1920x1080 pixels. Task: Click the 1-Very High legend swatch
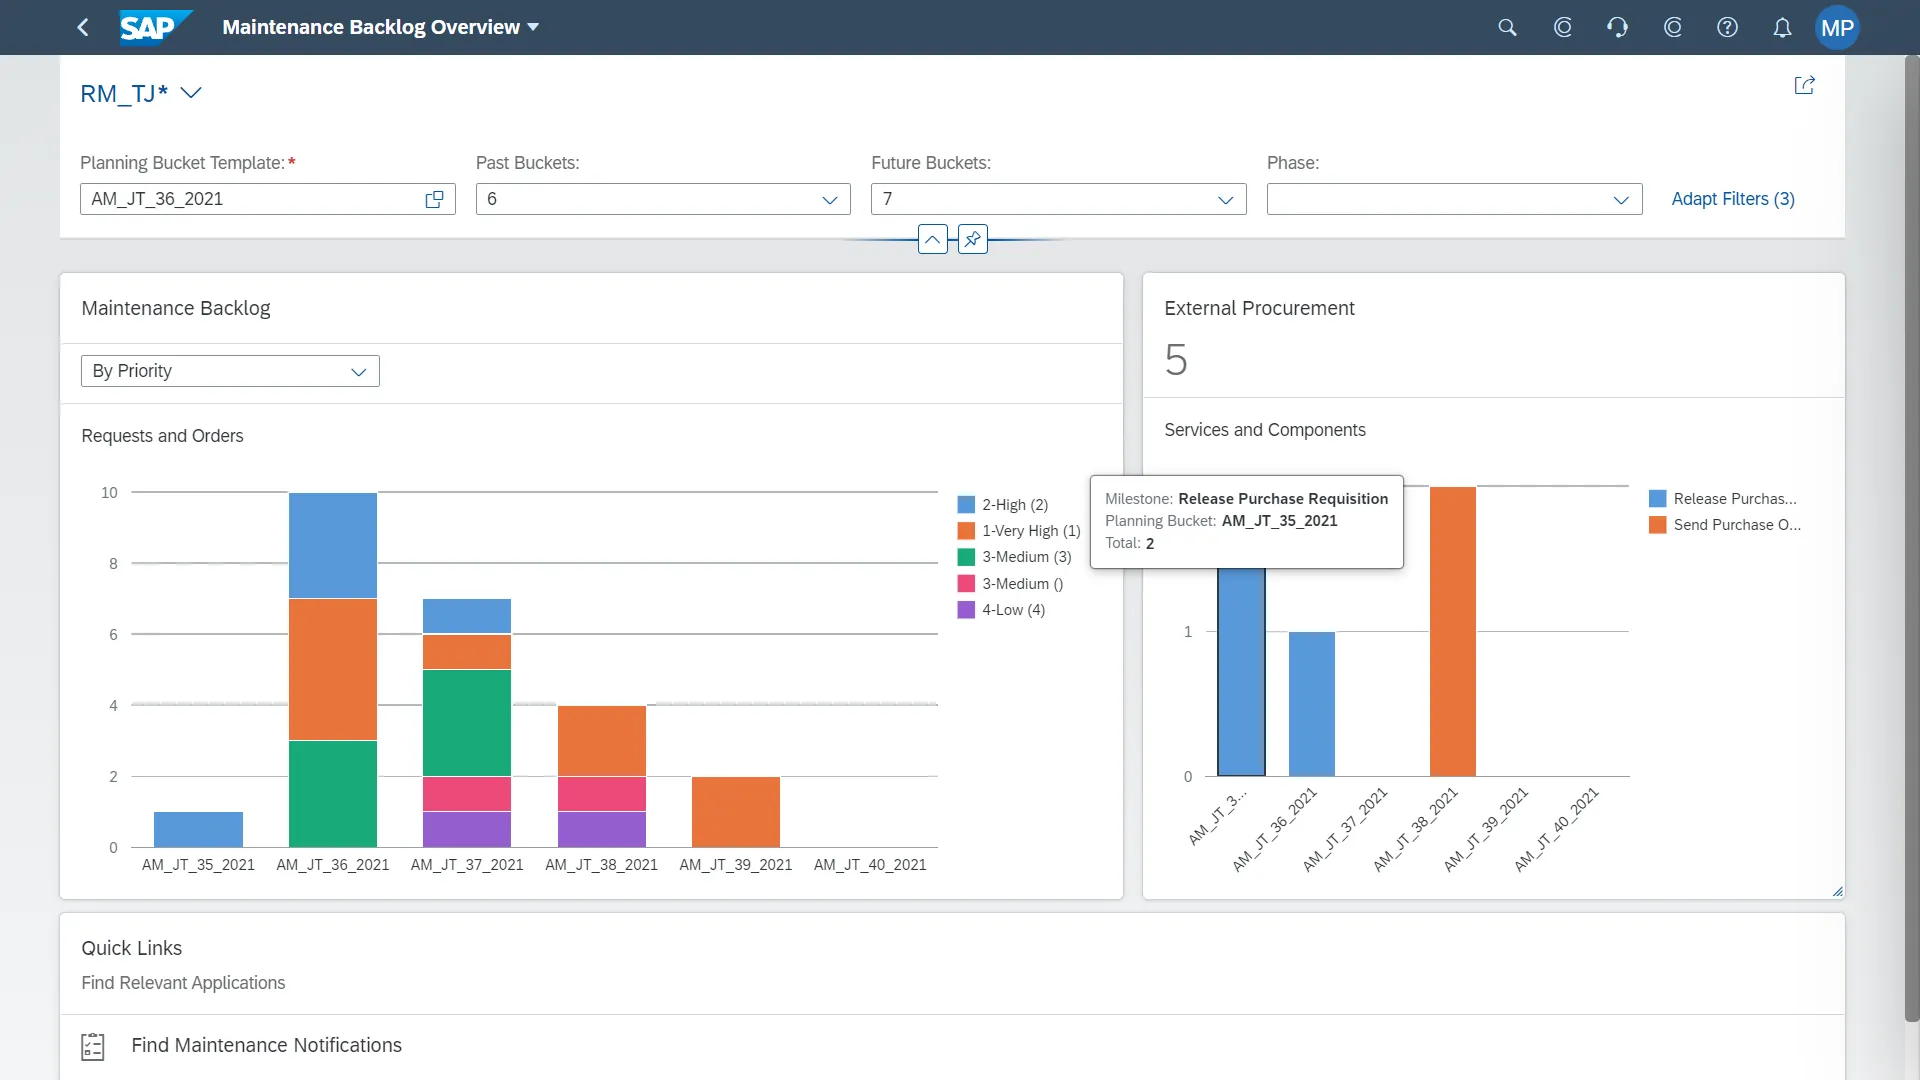point(966,531)
